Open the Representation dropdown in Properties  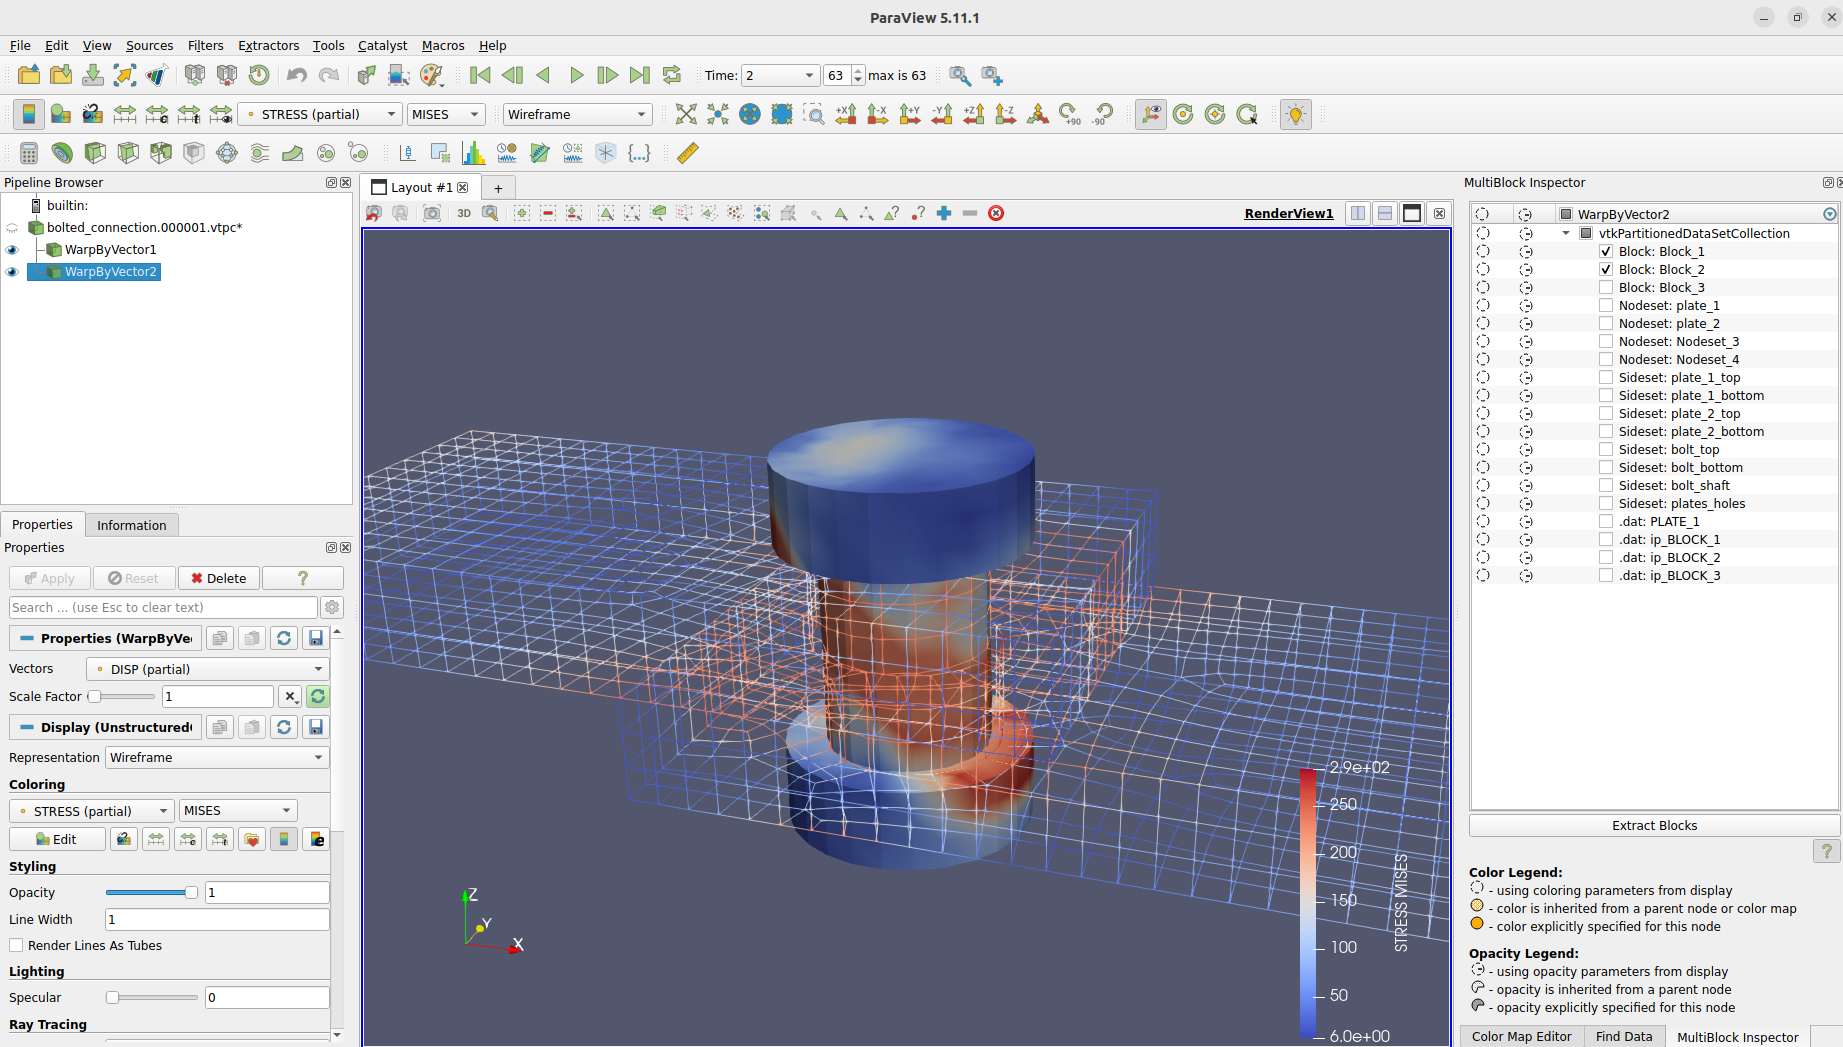tap(217, 757)
